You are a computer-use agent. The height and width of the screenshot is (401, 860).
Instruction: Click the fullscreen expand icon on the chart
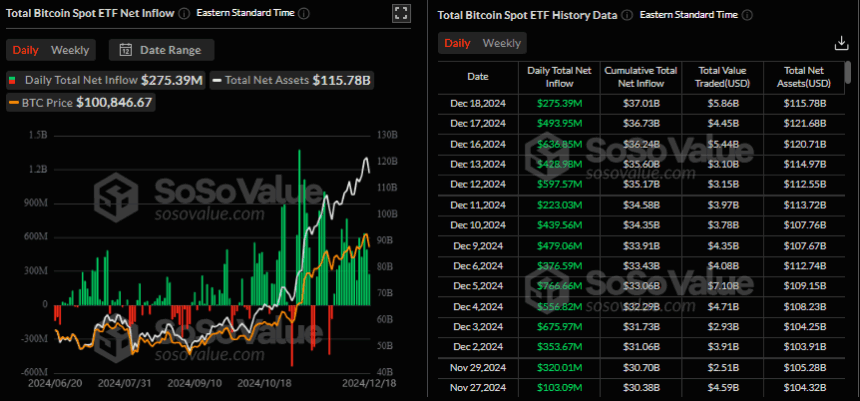401,14
